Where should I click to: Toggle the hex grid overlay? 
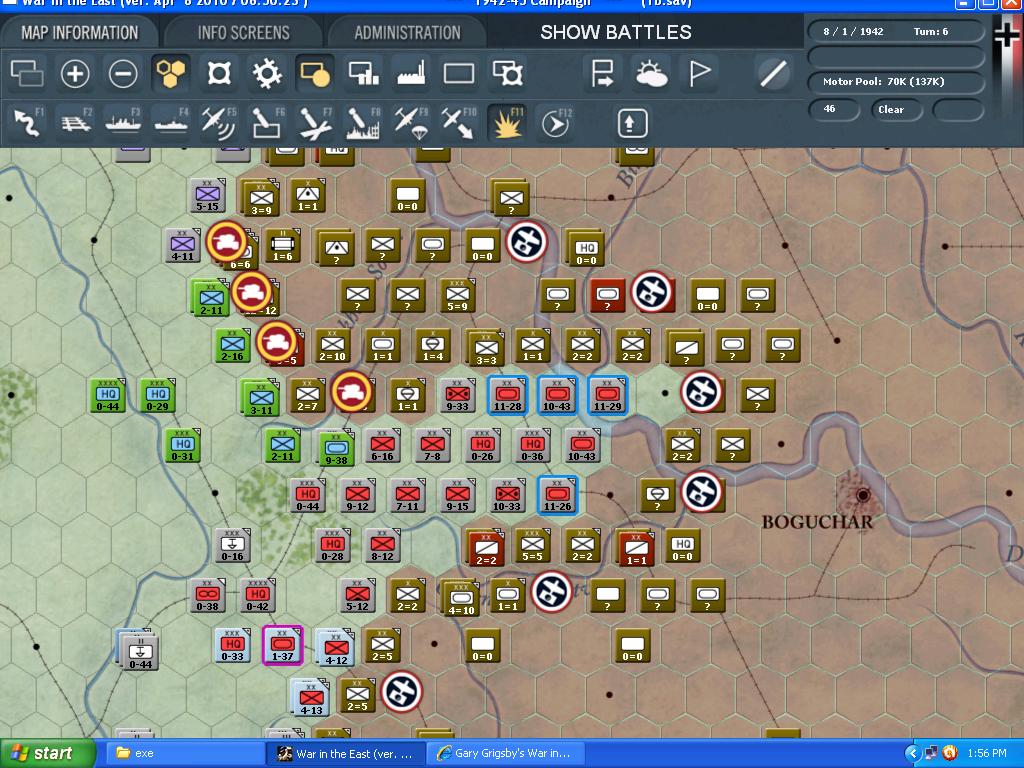click(x=170, y=73)
